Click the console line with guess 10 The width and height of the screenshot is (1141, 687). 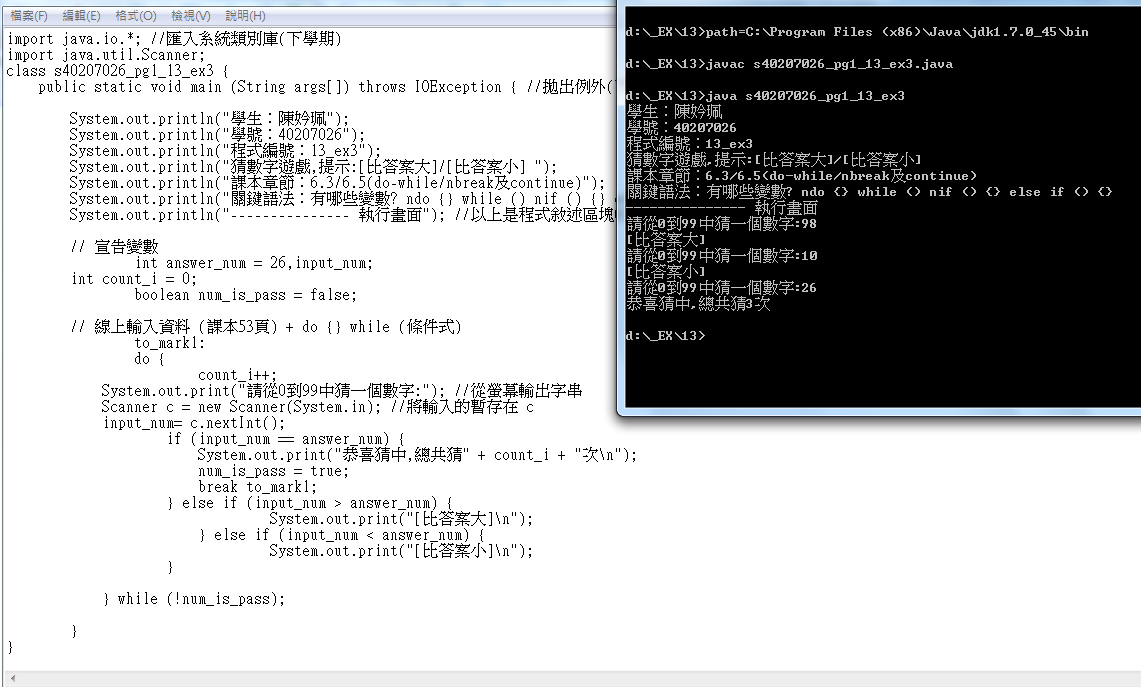[721, 256]
